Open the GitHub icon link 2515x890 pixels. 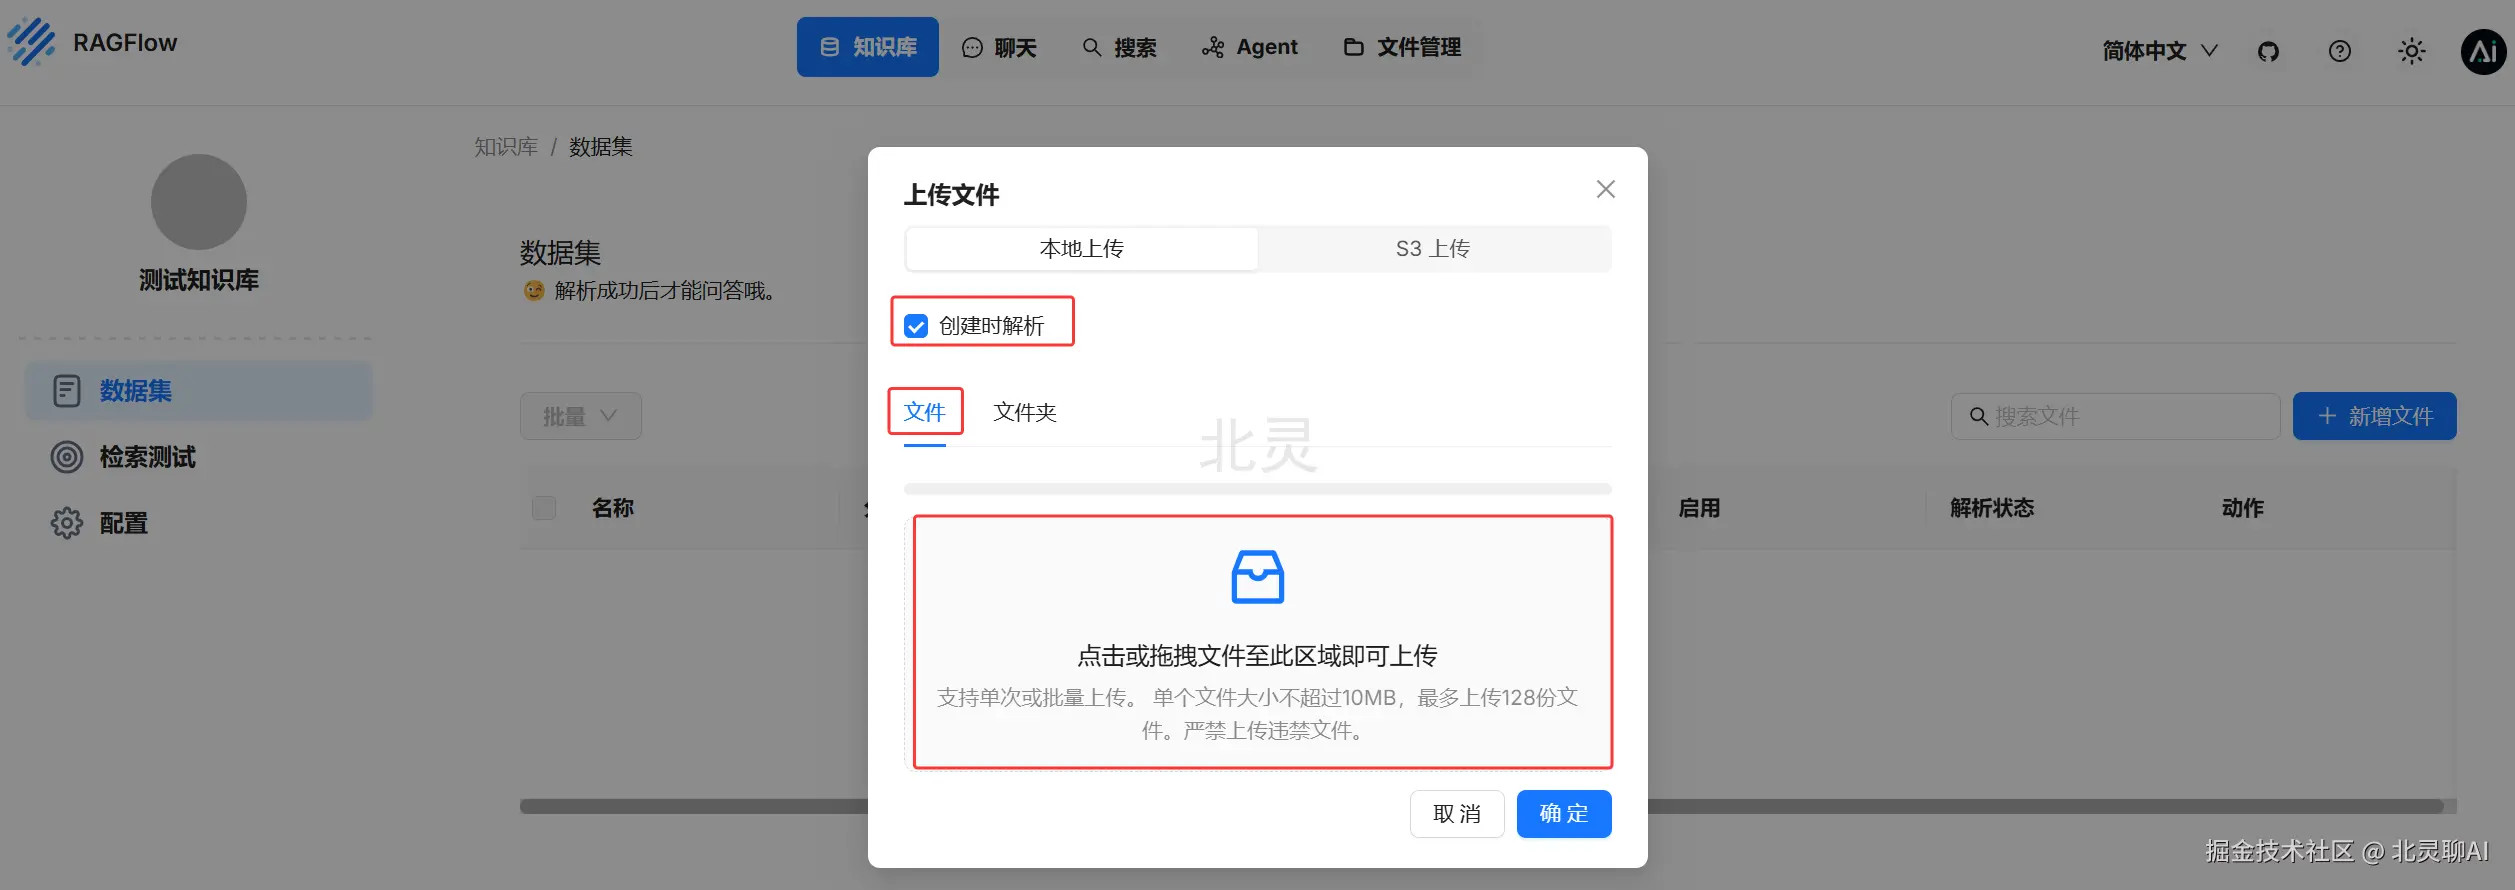[2268, 51]
